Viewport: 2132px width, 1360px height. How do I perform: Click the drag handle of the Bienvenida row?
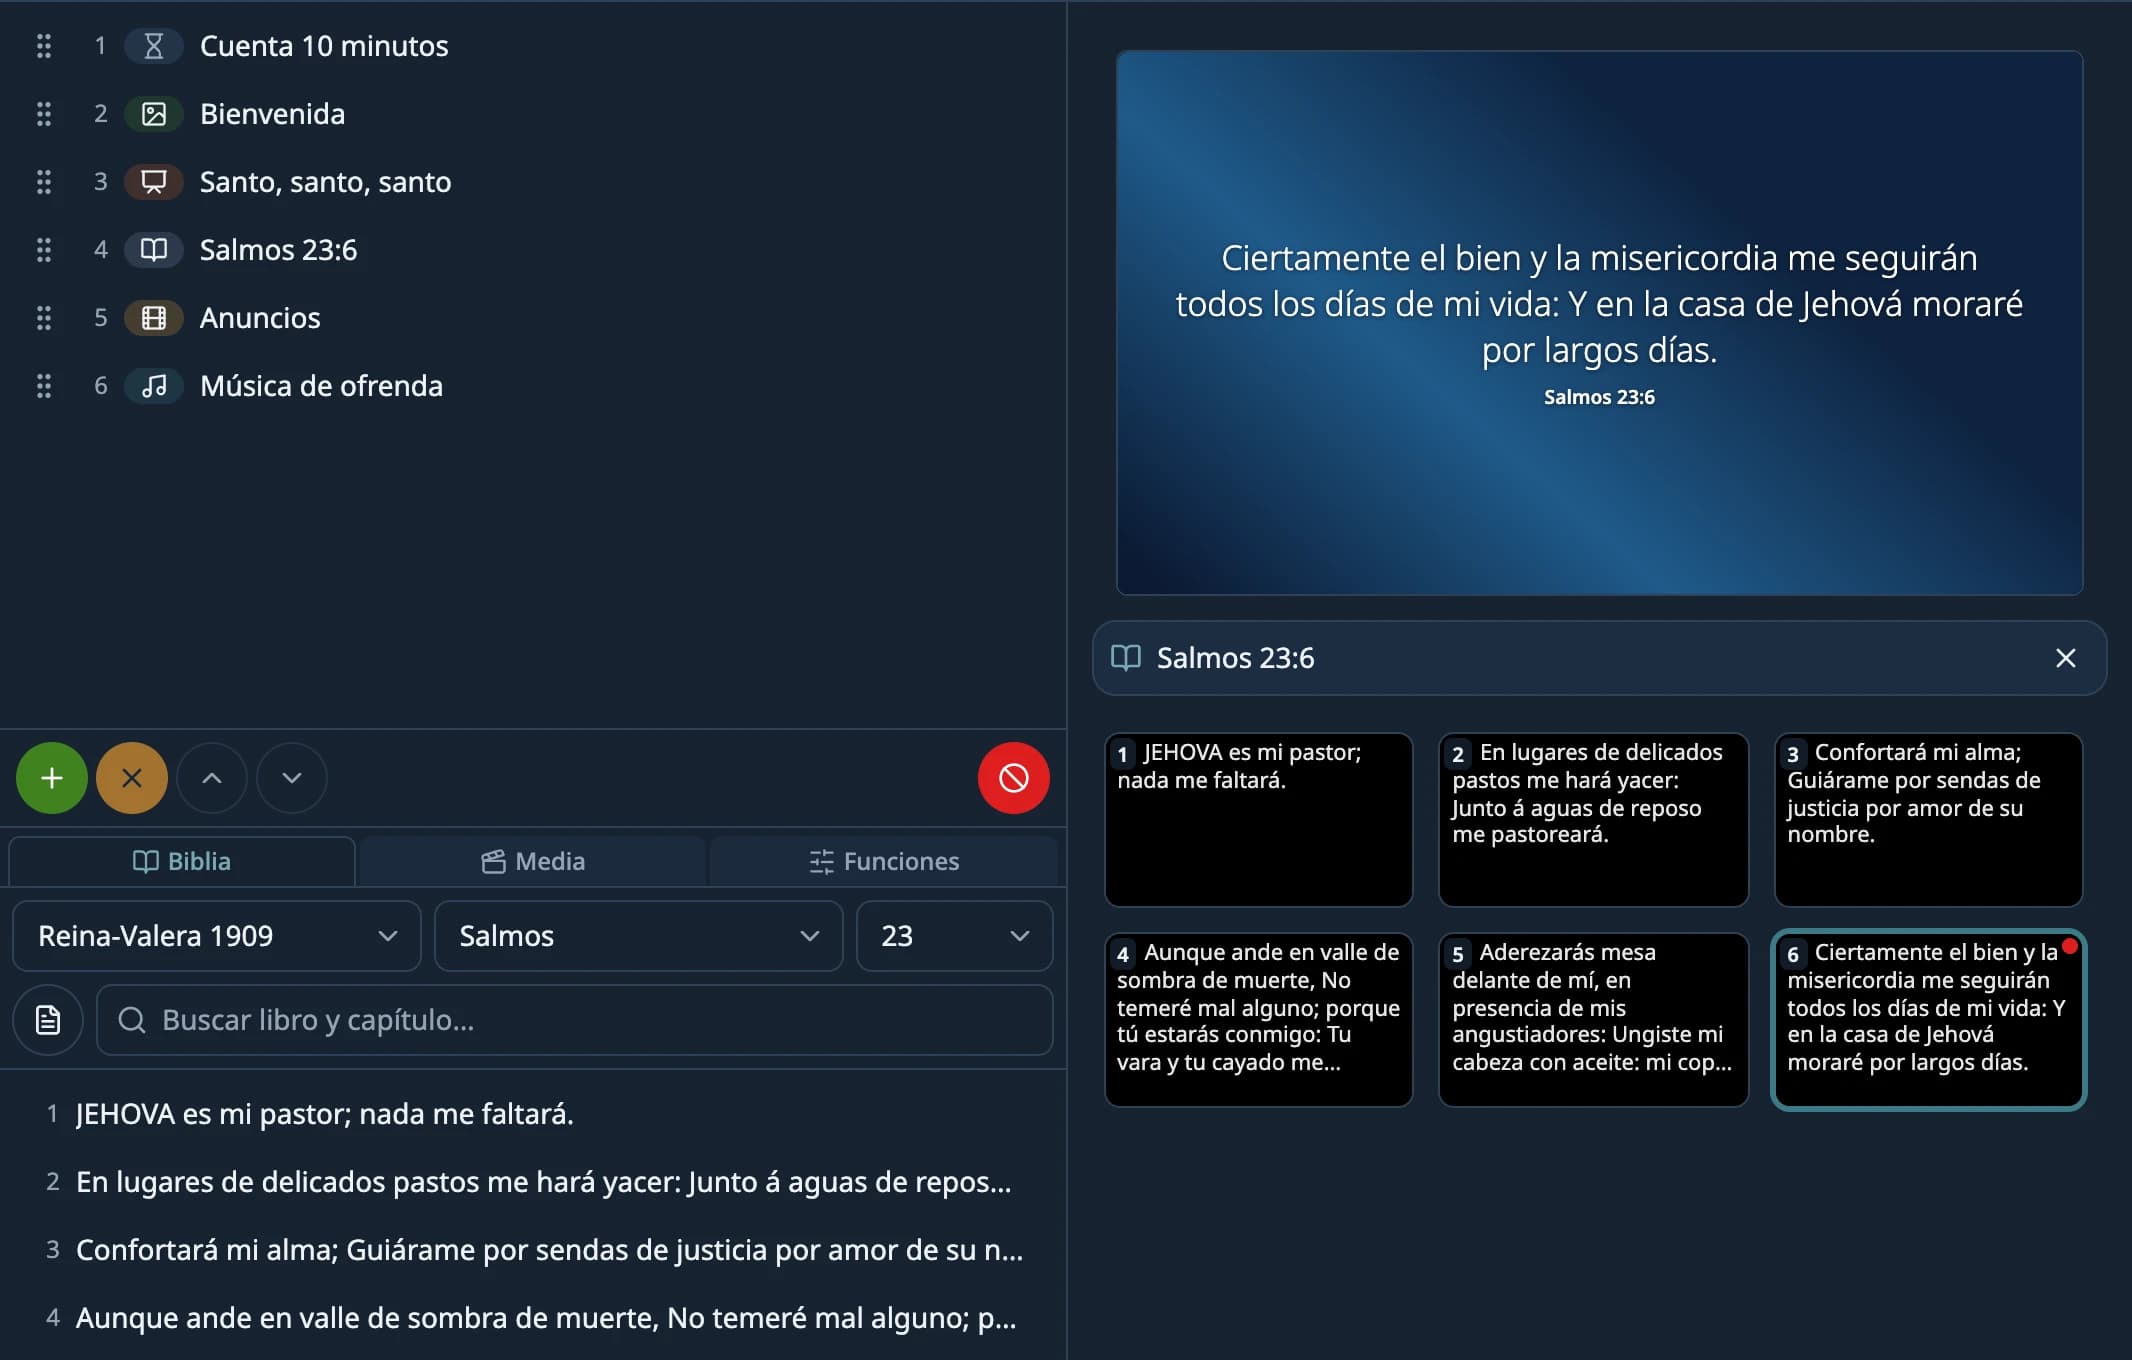[x=44, y=114]
